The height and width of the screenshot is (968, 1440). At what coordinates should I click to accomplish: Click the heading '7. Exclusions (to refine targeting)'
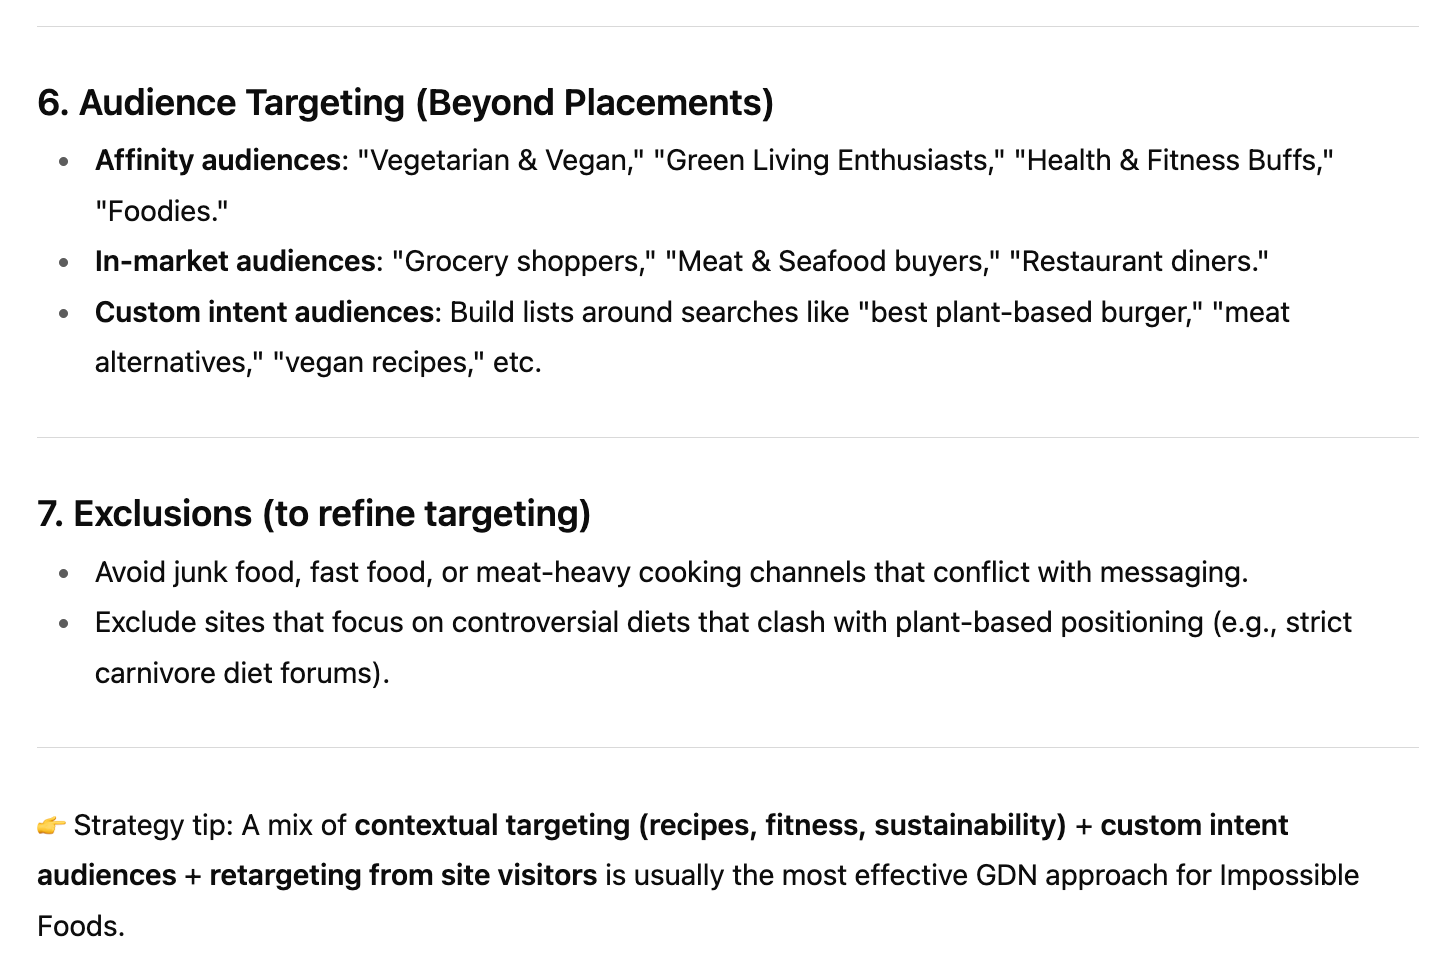tap(314, 514)
